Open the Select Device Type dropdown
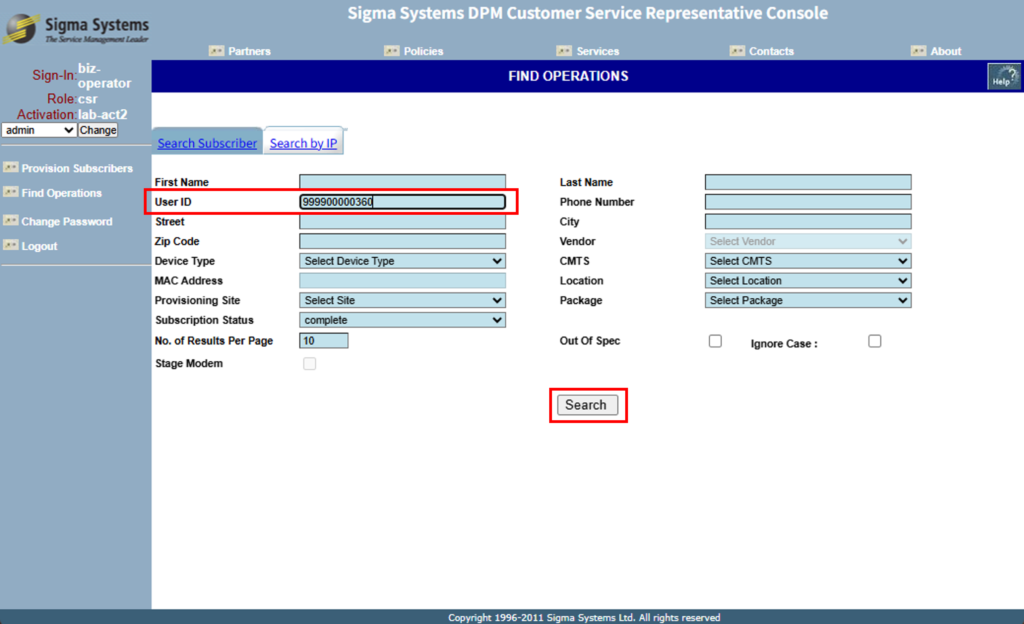The height and width of the screenshot is (624, 1024). [402, 261]
